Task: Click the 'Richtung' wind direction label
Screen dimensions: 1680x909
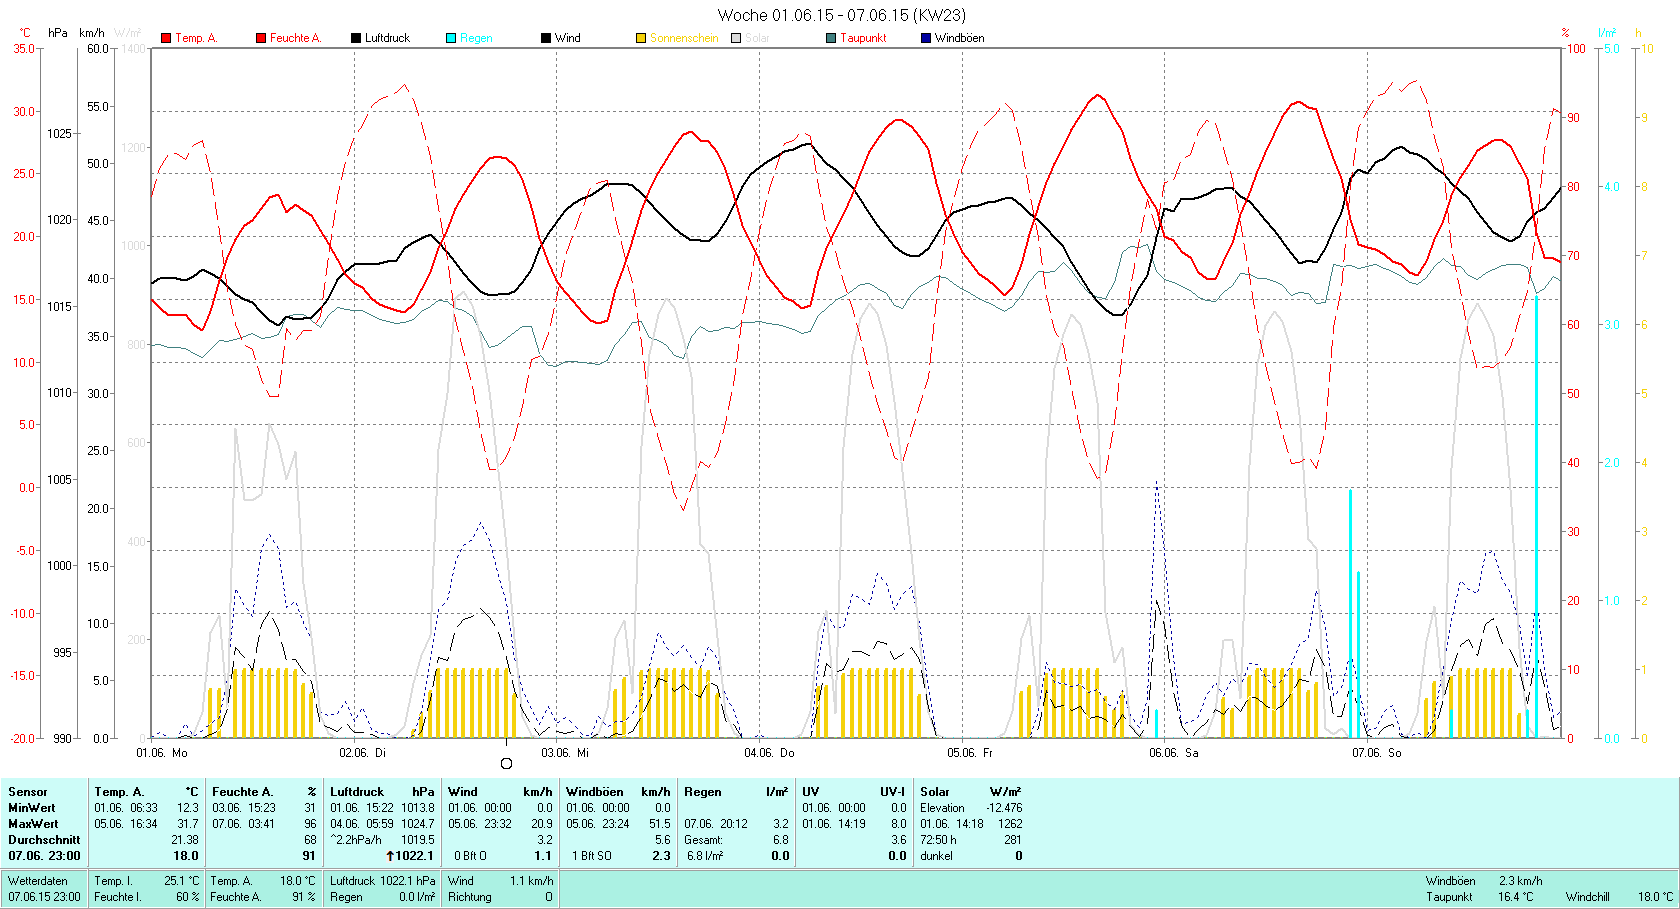Action: pos(470,897)
